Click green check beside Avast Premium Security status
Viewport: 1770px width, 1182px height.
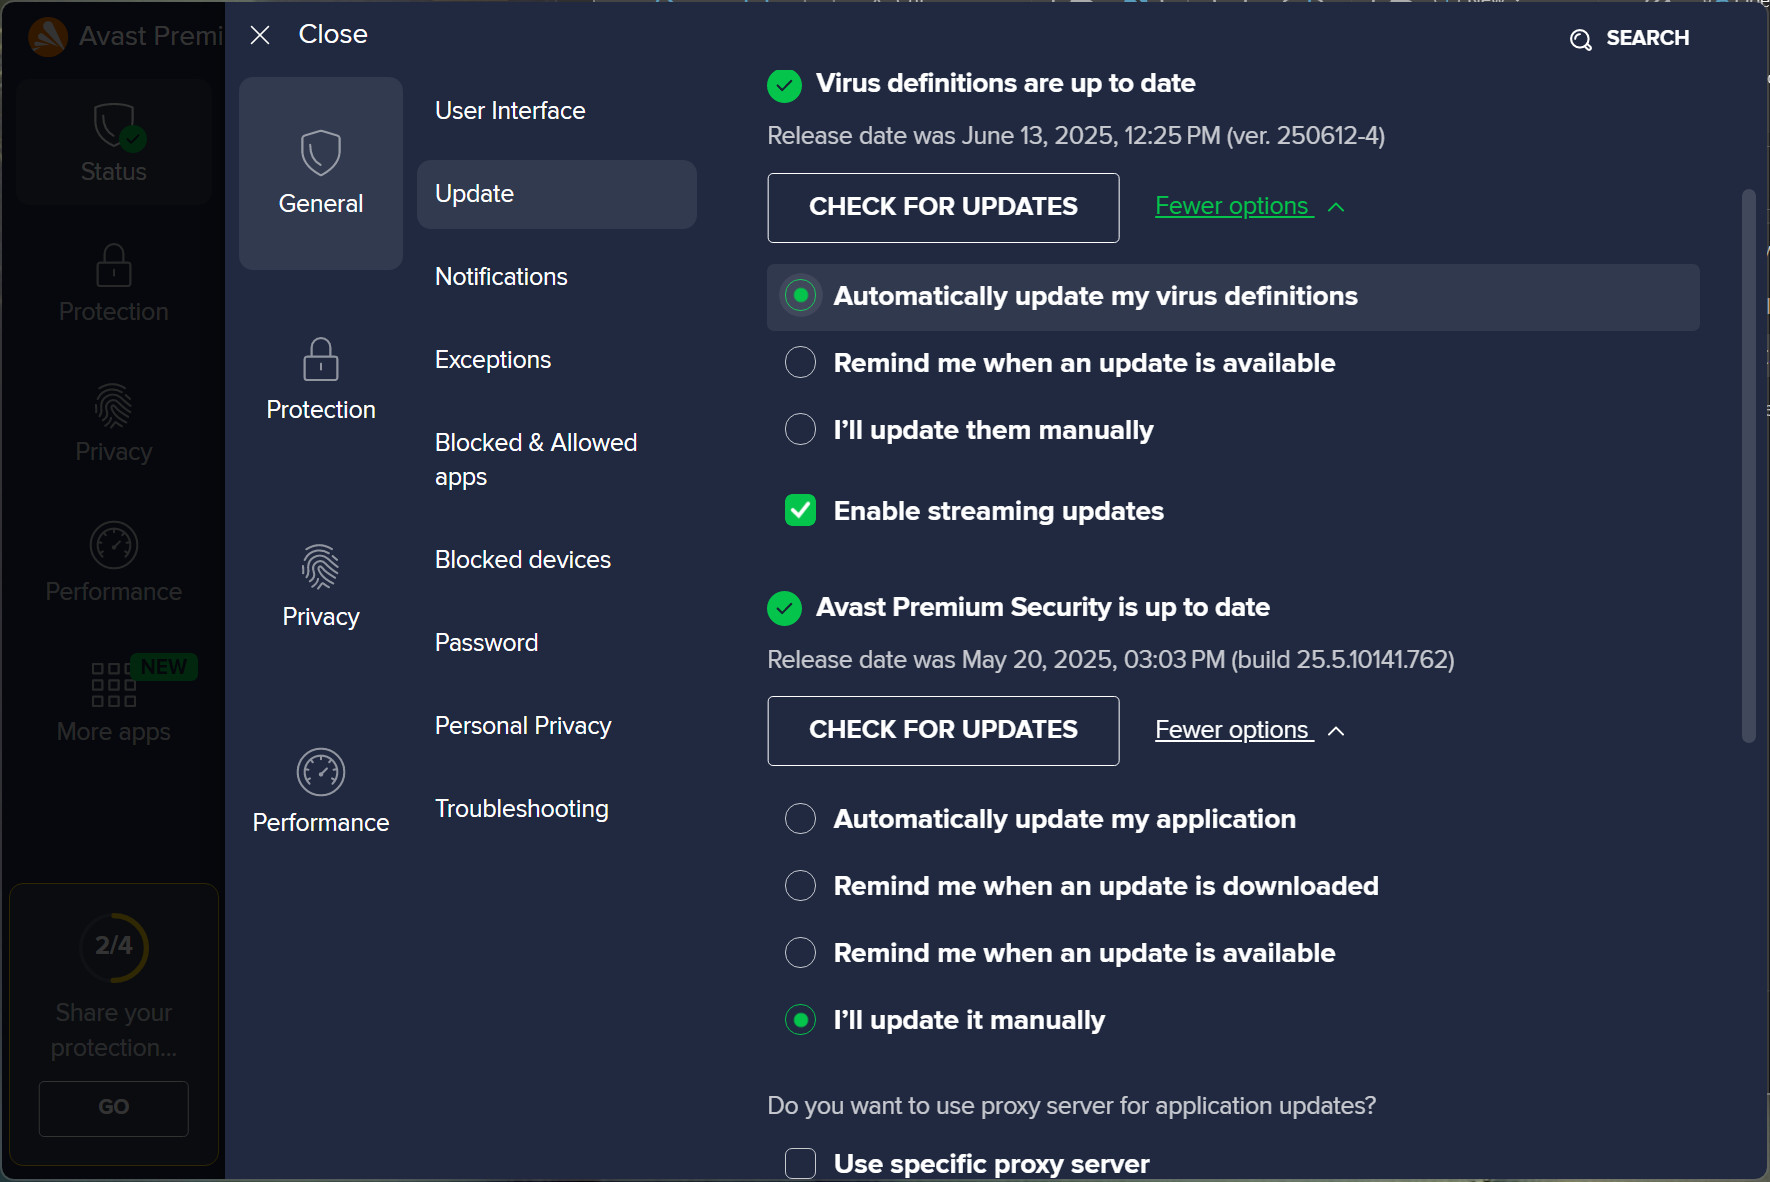click(784, 608)
